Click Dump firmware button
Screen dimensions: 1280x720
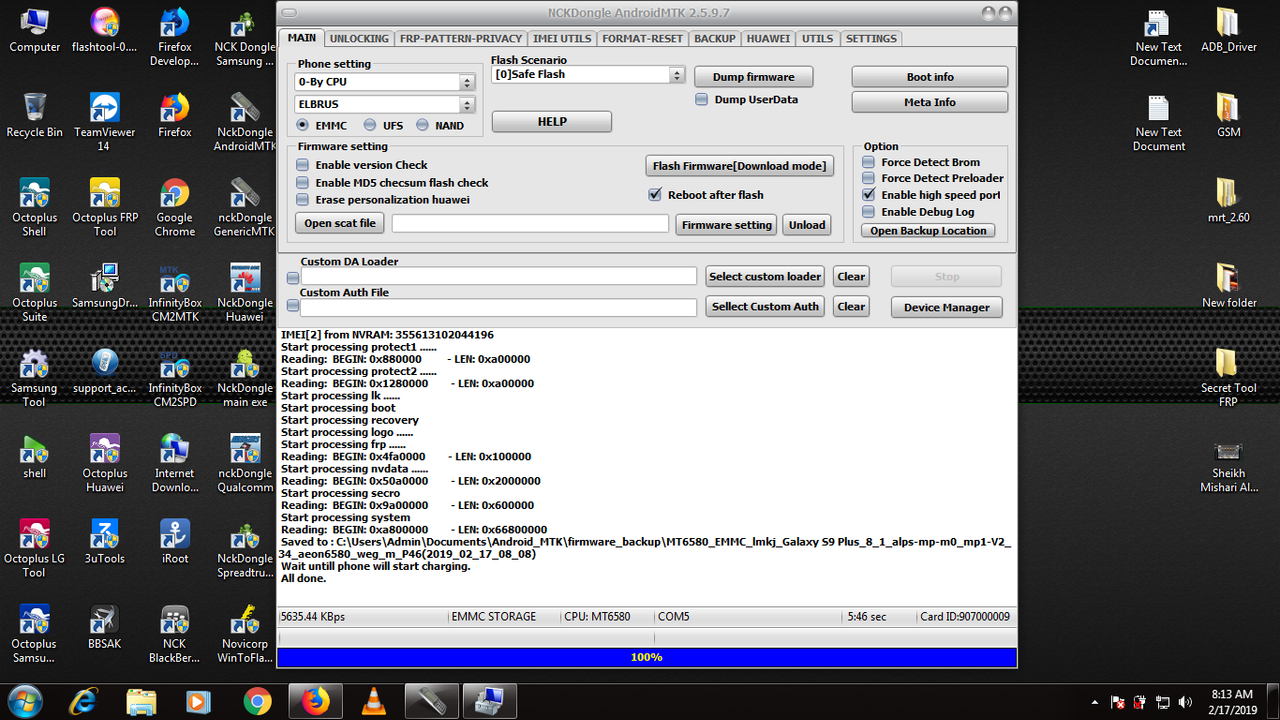[754, 77]
